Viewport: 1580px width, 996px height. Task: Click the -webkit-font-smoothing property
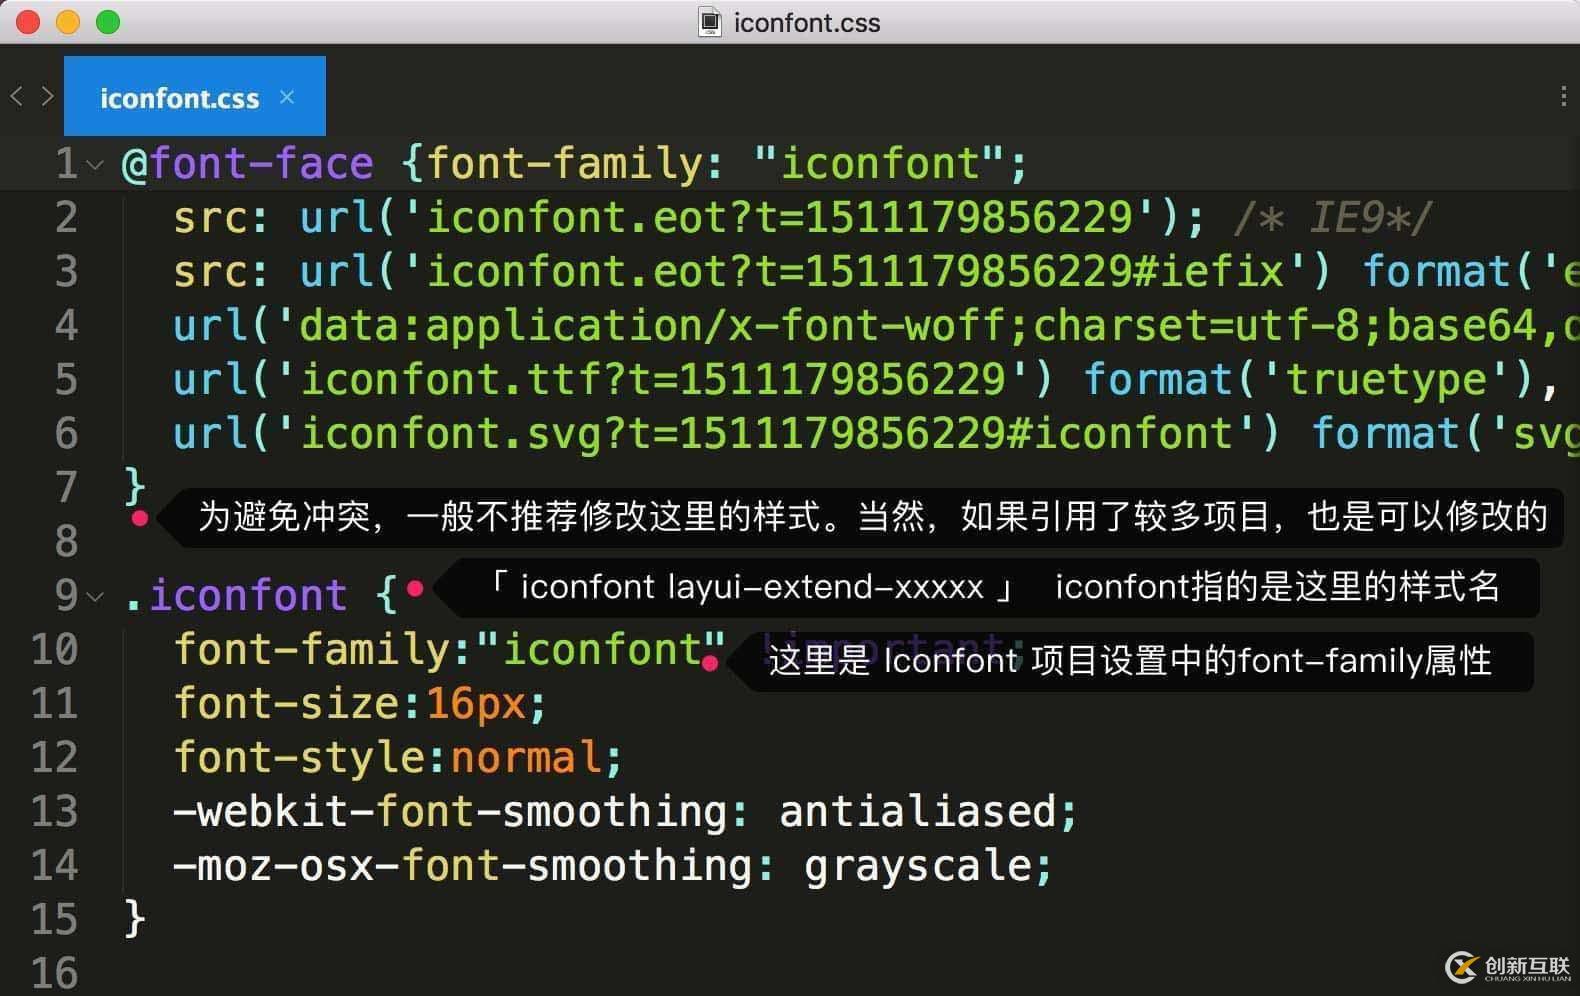449,811
